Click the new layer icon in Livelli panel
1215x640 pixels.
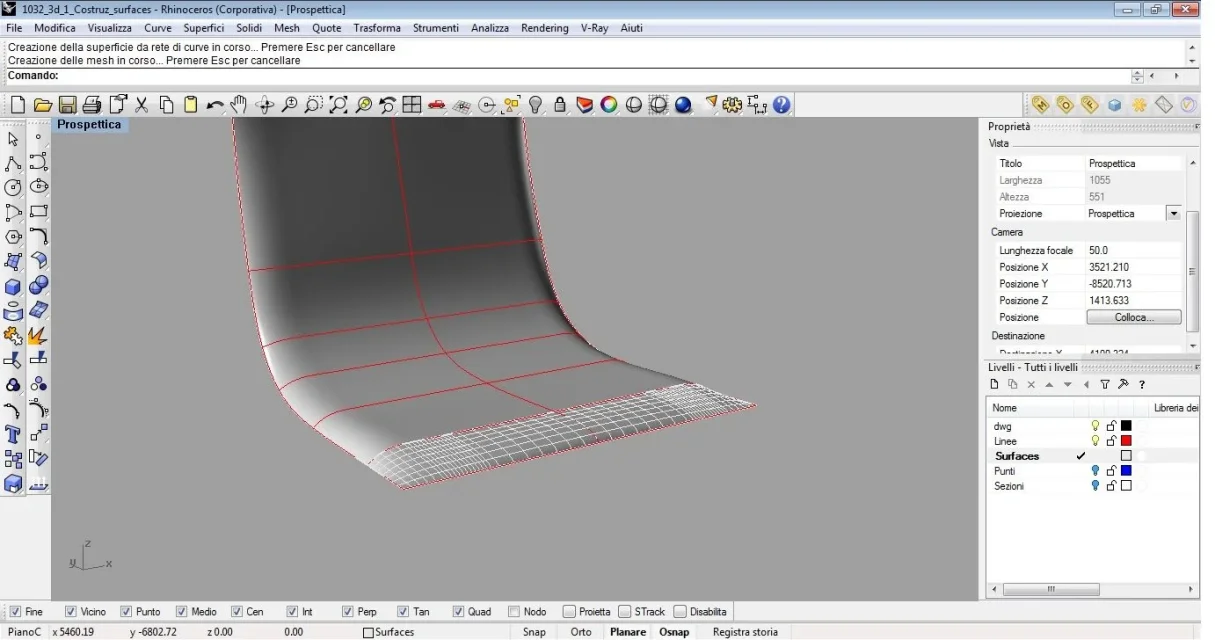[x=994, y=384]
